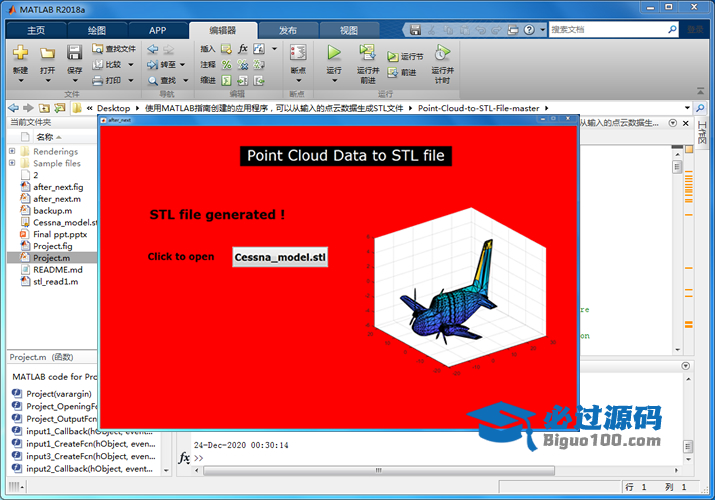Click command window horizontal scrollbar
This screenshot has width=715, height=500.
point(378,470)
